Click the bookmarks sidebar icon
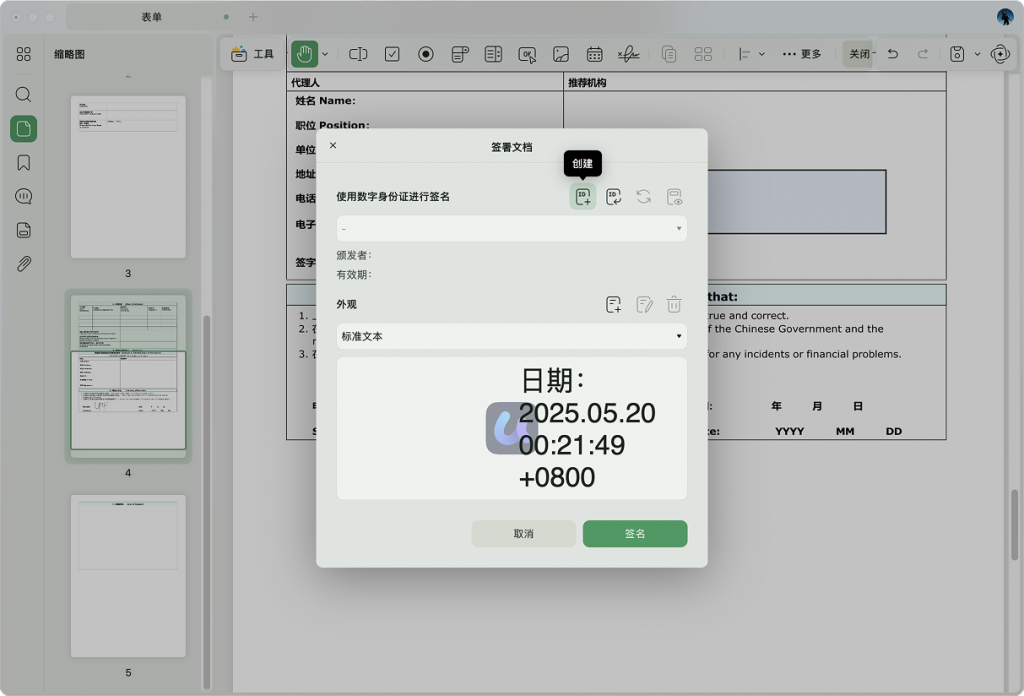 pos(24,163)
